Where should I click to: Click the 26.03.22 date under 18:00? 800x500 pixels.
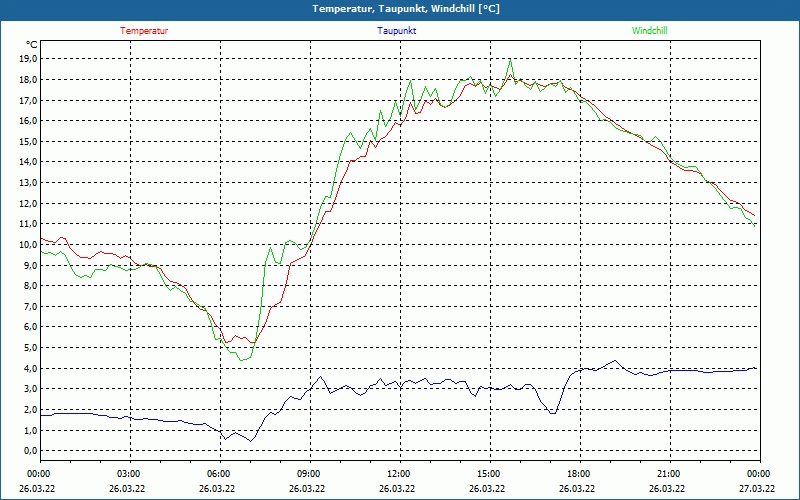(577, 488)
